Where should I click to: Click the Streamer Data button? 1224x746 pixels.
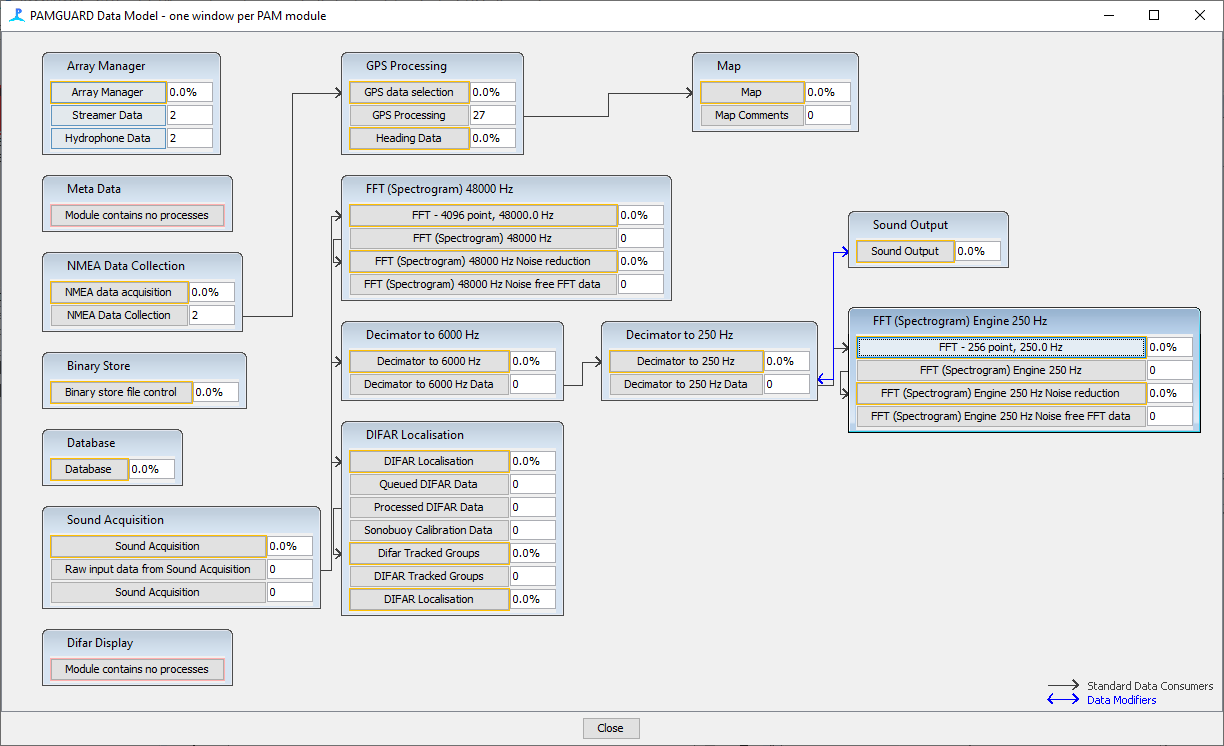(108, 115)
